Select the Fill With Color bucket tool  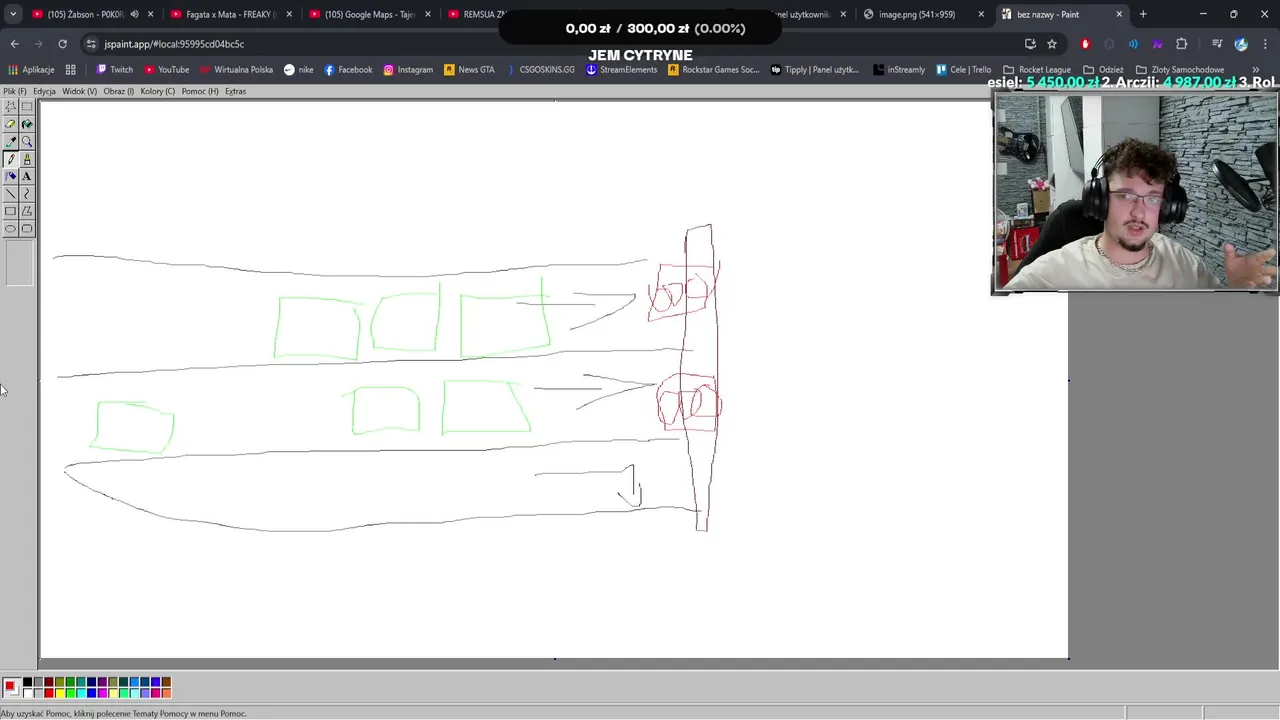coord(27,124)
